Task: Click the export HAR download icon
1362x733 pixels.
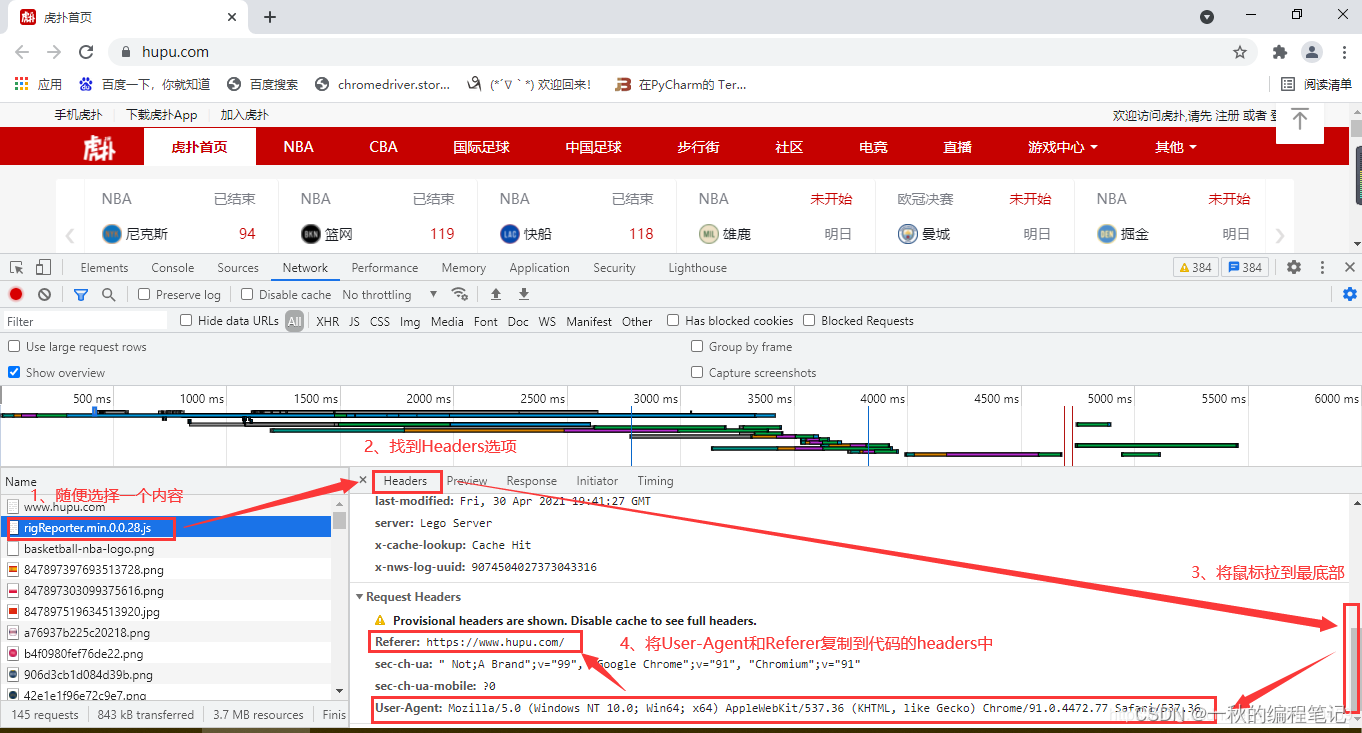Action: (x=524, y=294)
